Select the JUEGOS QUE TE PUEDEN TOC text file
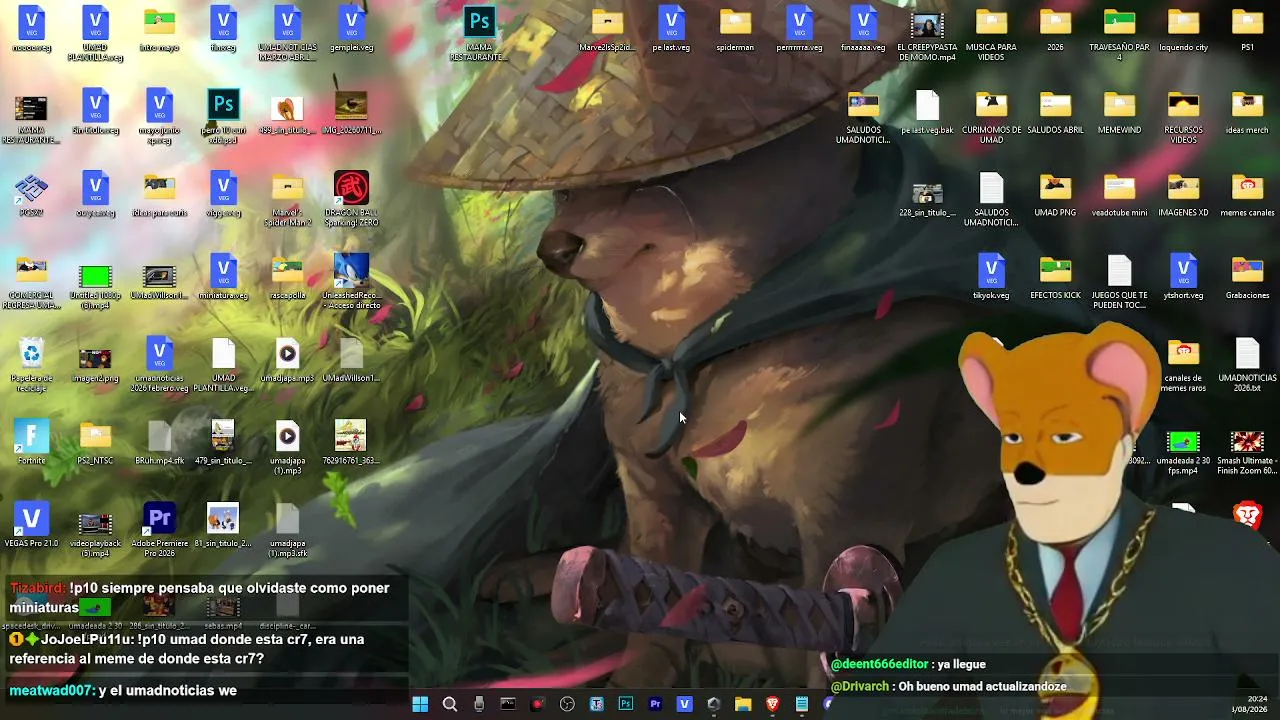Screen dimensions: 1280x720 tap(1119, 282)
